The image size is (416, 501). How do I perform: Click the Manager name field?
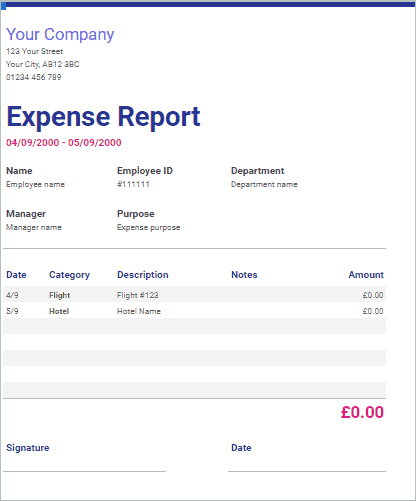(34, 227)
